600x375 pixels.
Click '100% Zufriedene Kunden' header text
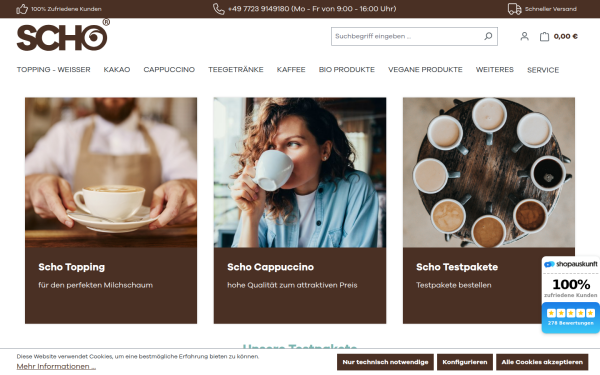pyautogui.click(x=66, y=9)
